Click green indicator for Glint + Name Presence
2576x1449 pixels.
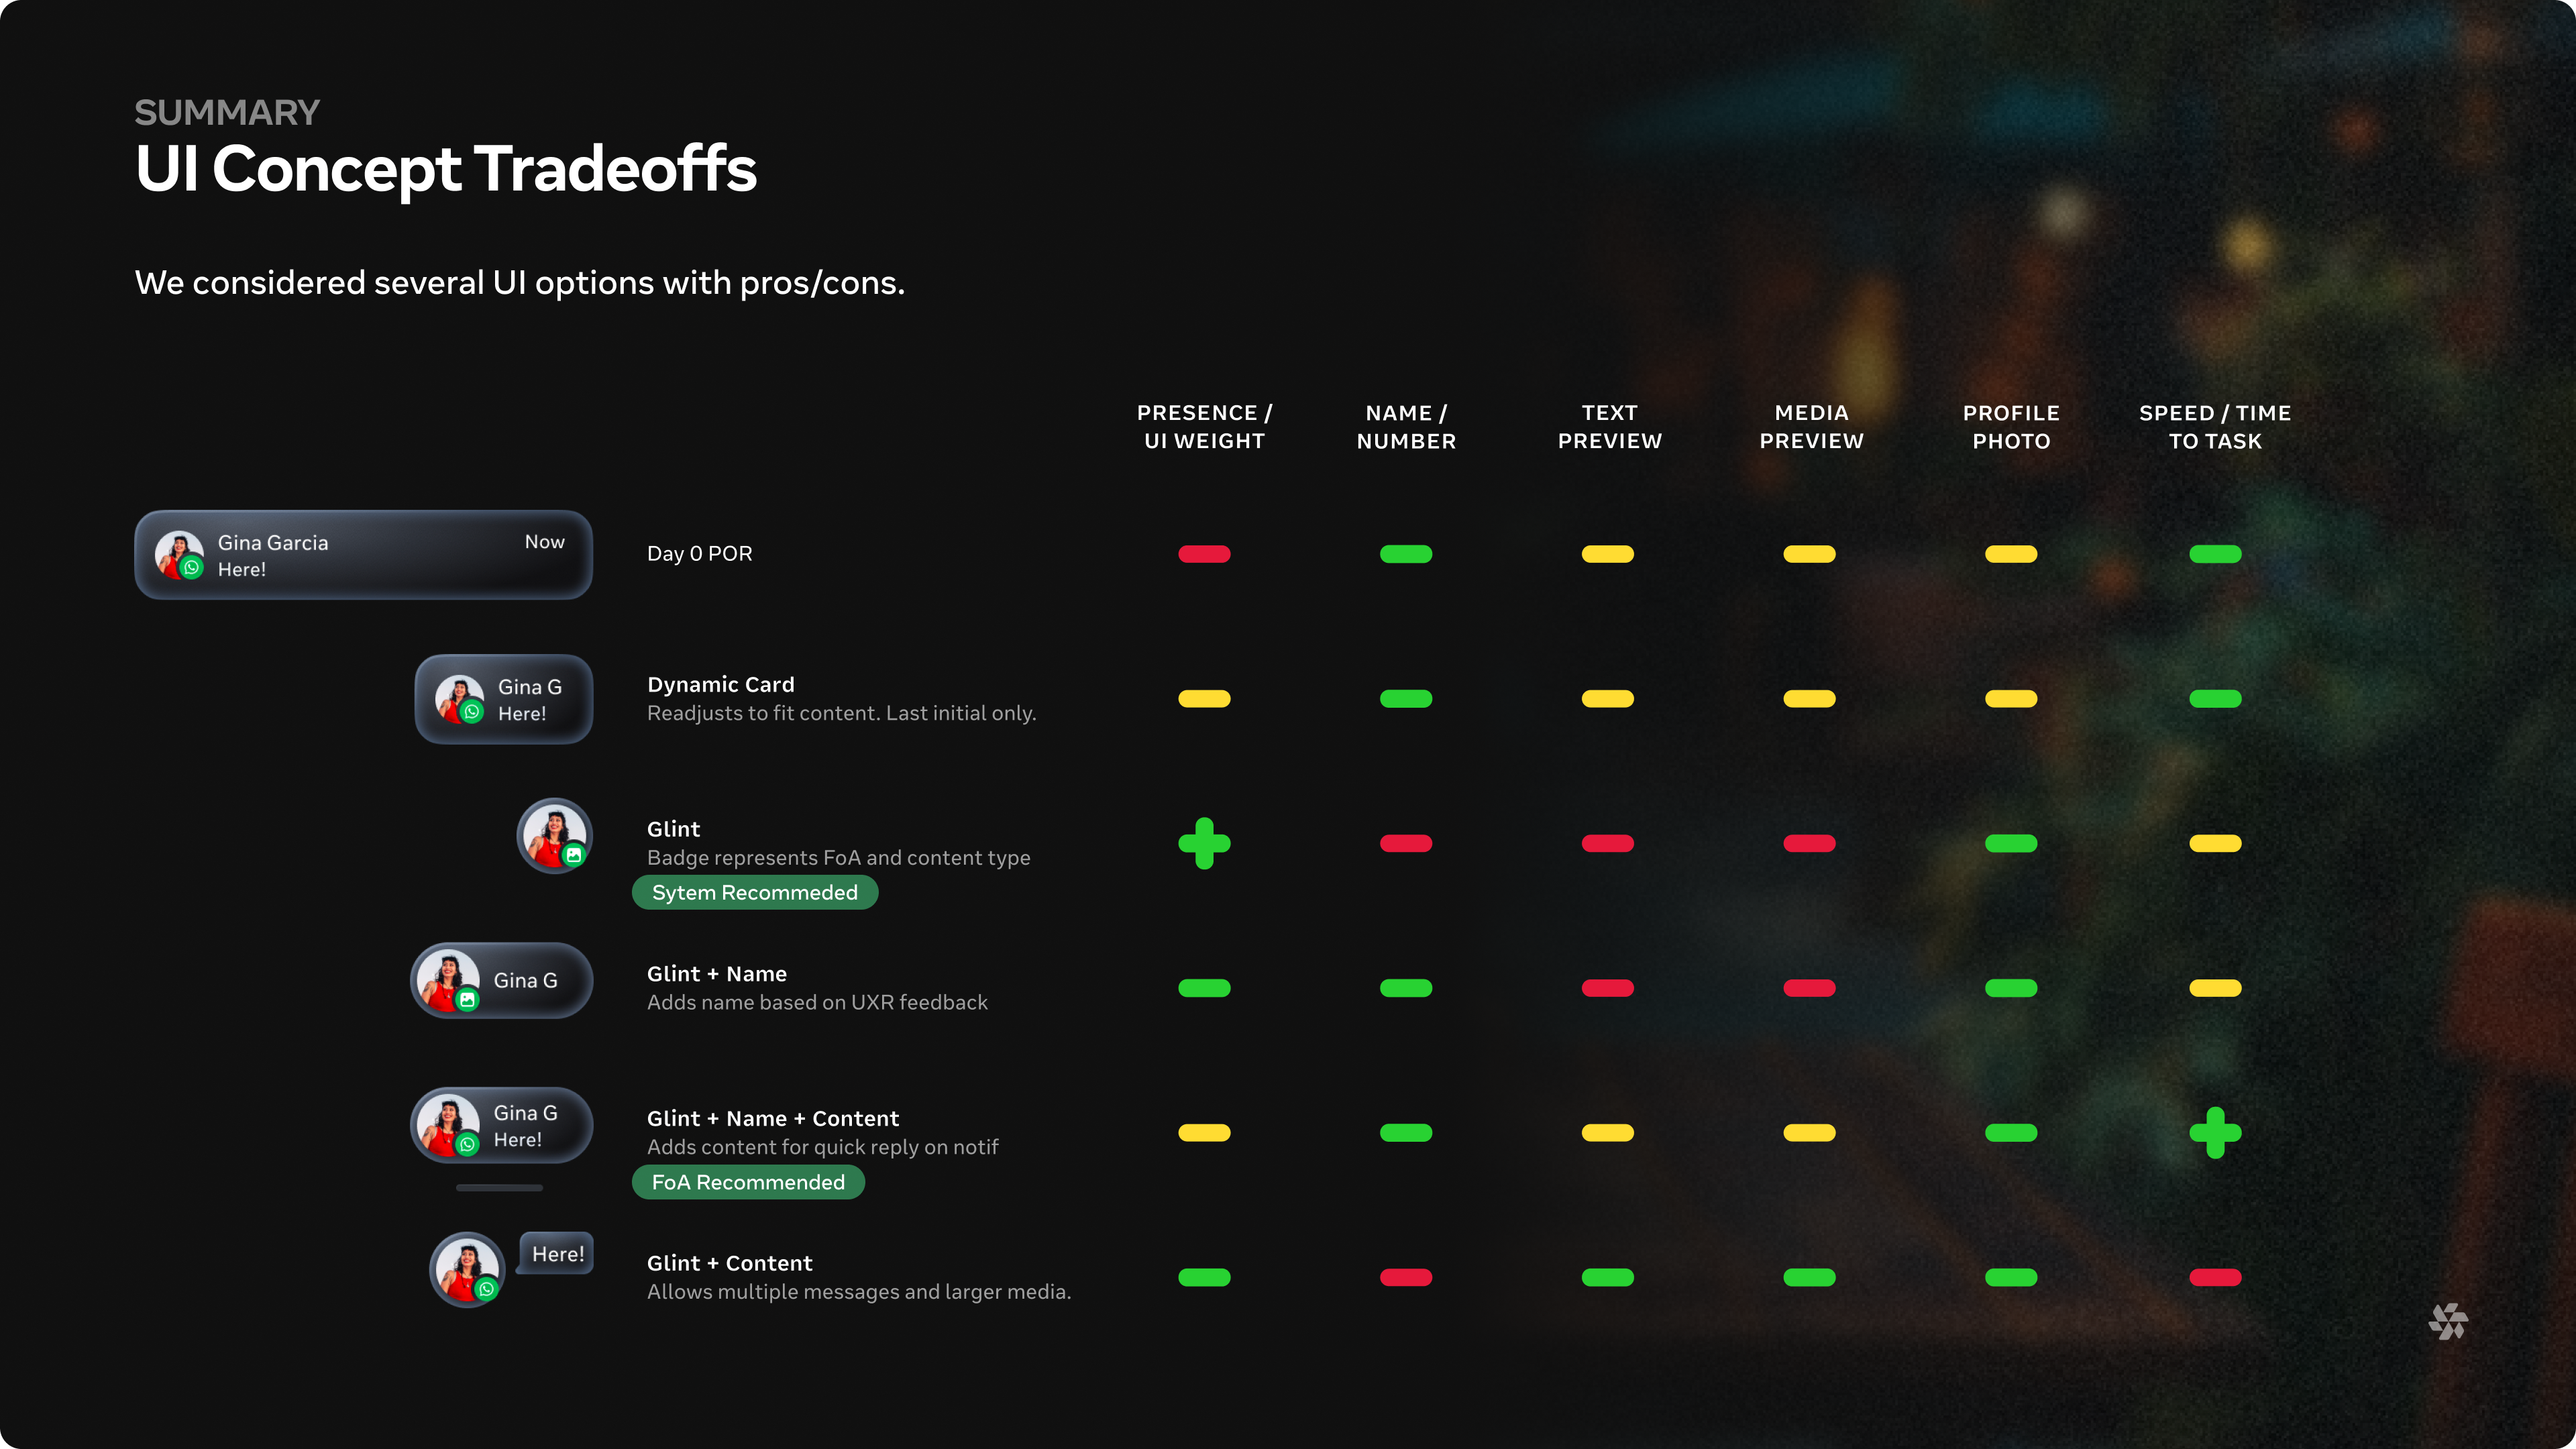(x=1204, y=988)
